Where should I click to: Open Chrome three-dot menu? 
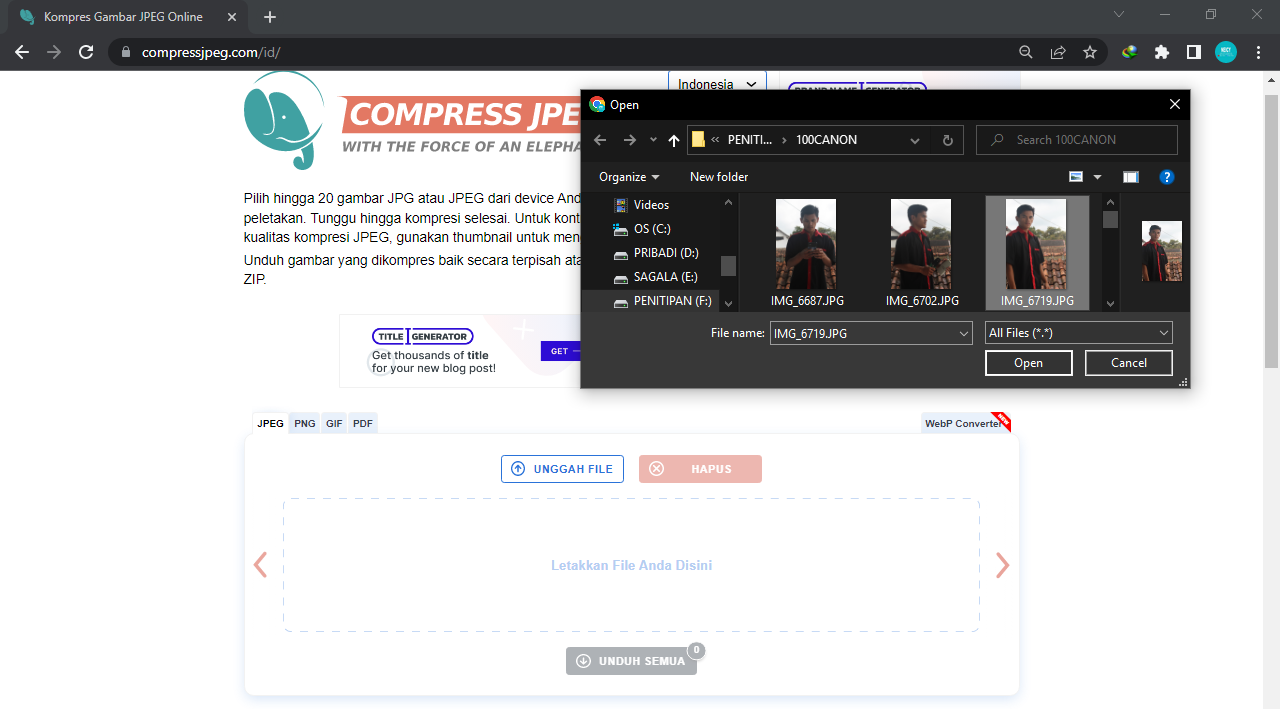[1258, 52]
